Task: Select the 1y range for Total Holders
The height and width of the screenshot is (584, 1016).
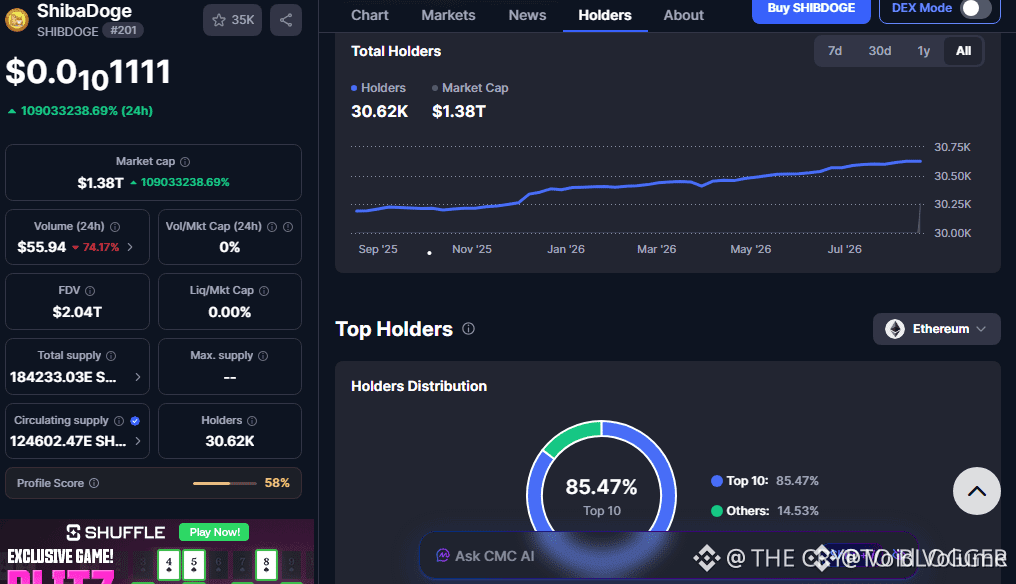Action: pyautogui.click(x=923, y=51)
